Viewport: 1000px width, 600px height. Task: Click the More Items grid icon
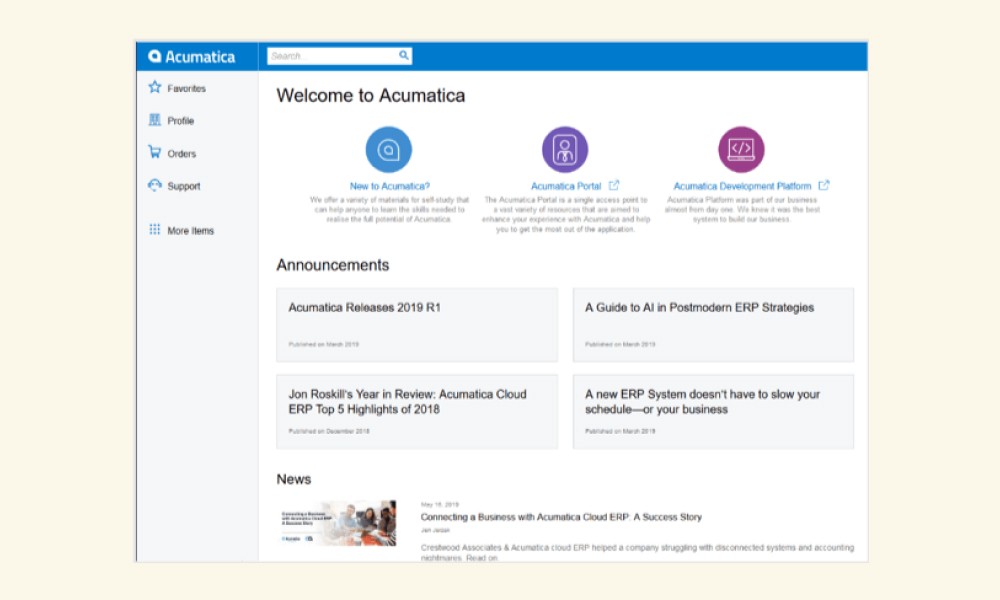(x=154, y=230)
